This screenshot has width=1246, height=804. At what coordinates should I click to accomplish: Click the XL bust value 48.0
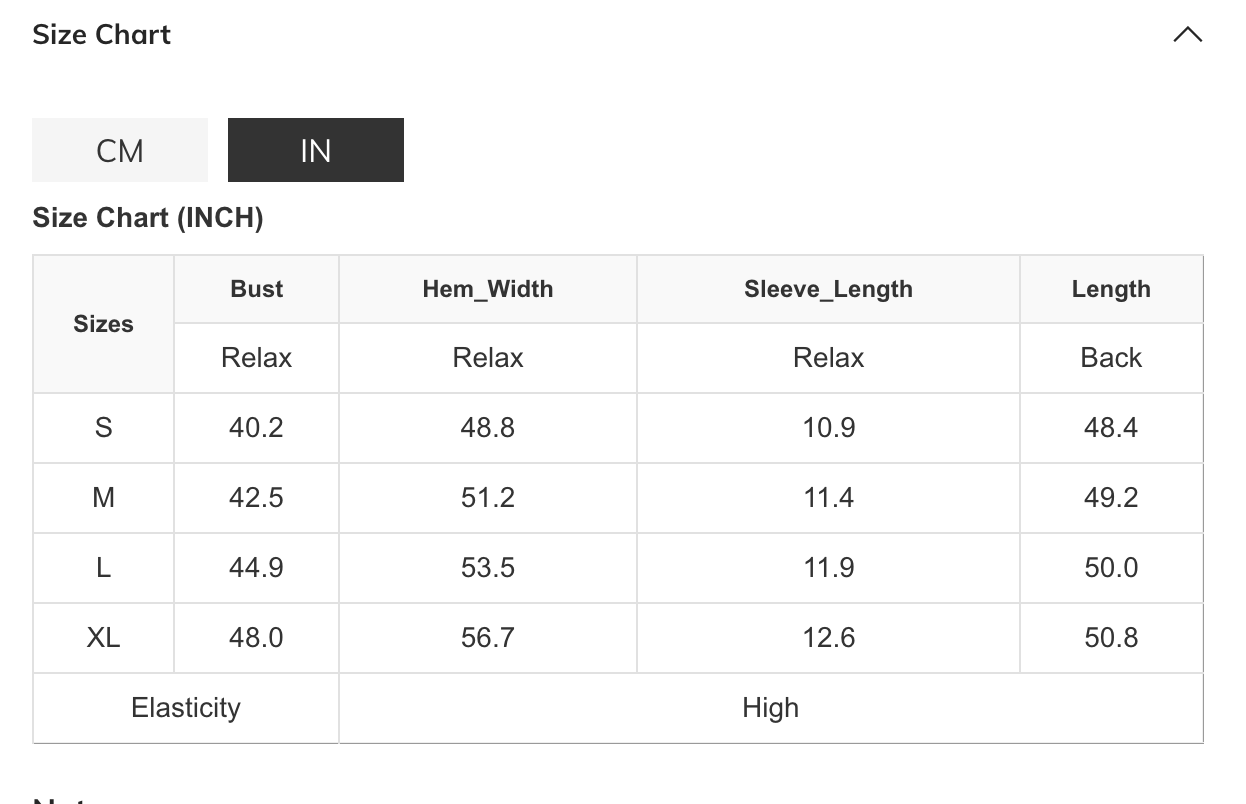click(x=256, y=638)
